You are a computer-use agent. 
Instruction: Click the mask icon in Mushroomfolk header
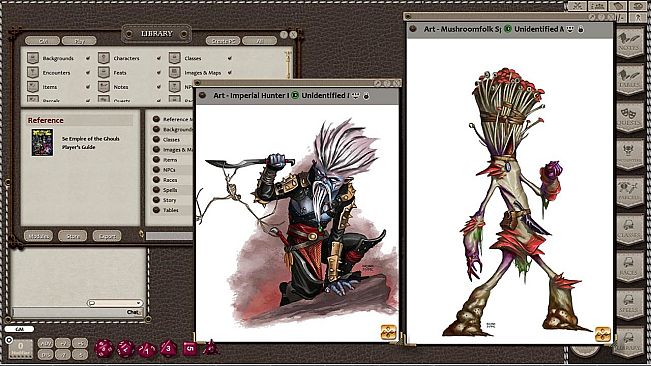[570, 29]
